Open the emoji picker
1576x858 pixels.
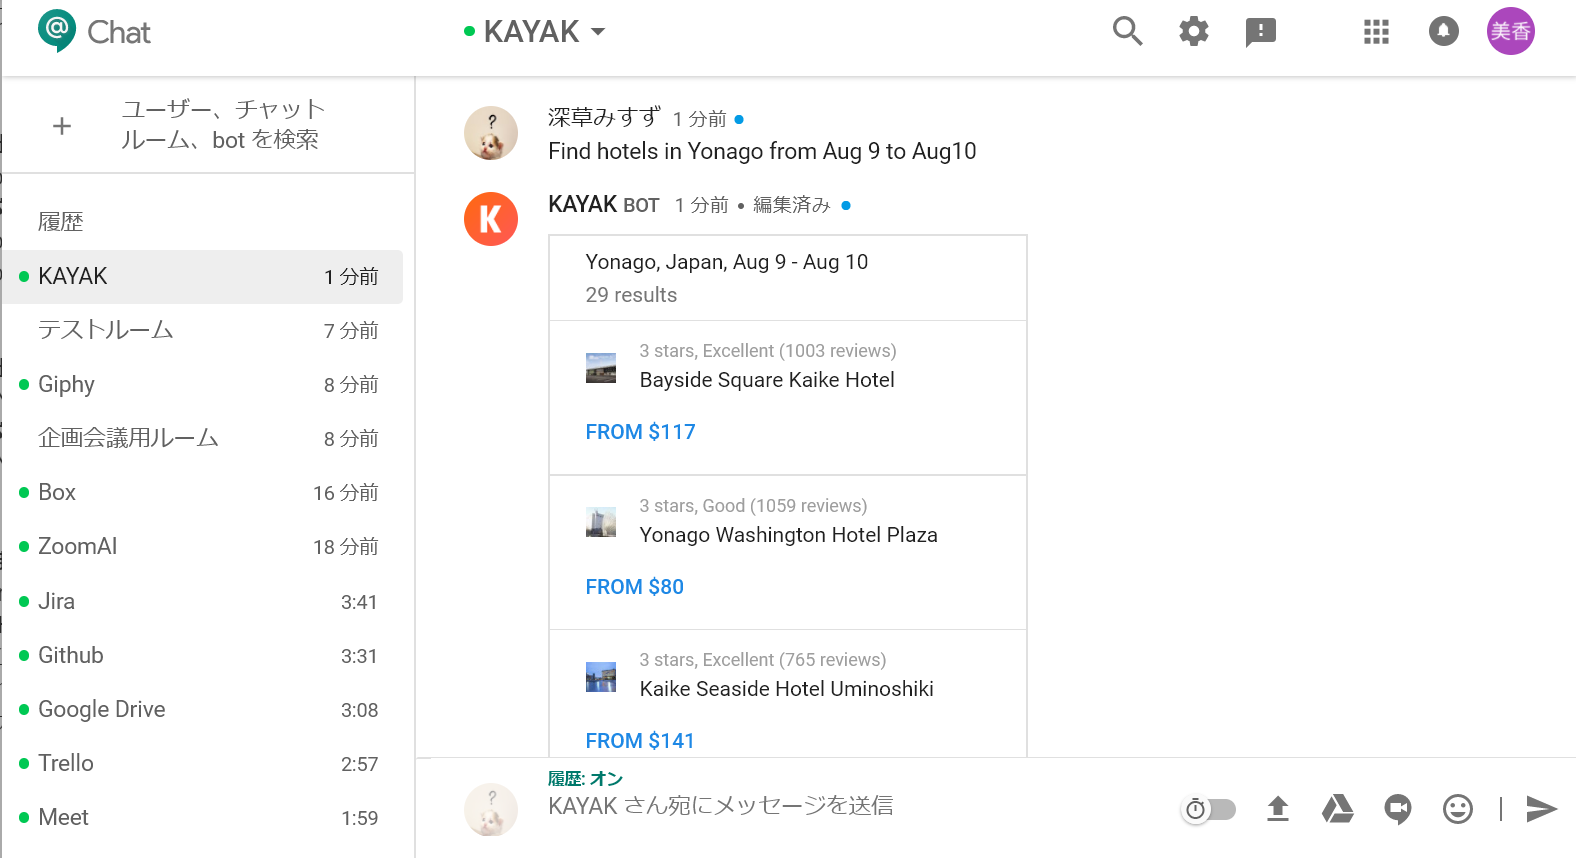(x=1457, y=808)
